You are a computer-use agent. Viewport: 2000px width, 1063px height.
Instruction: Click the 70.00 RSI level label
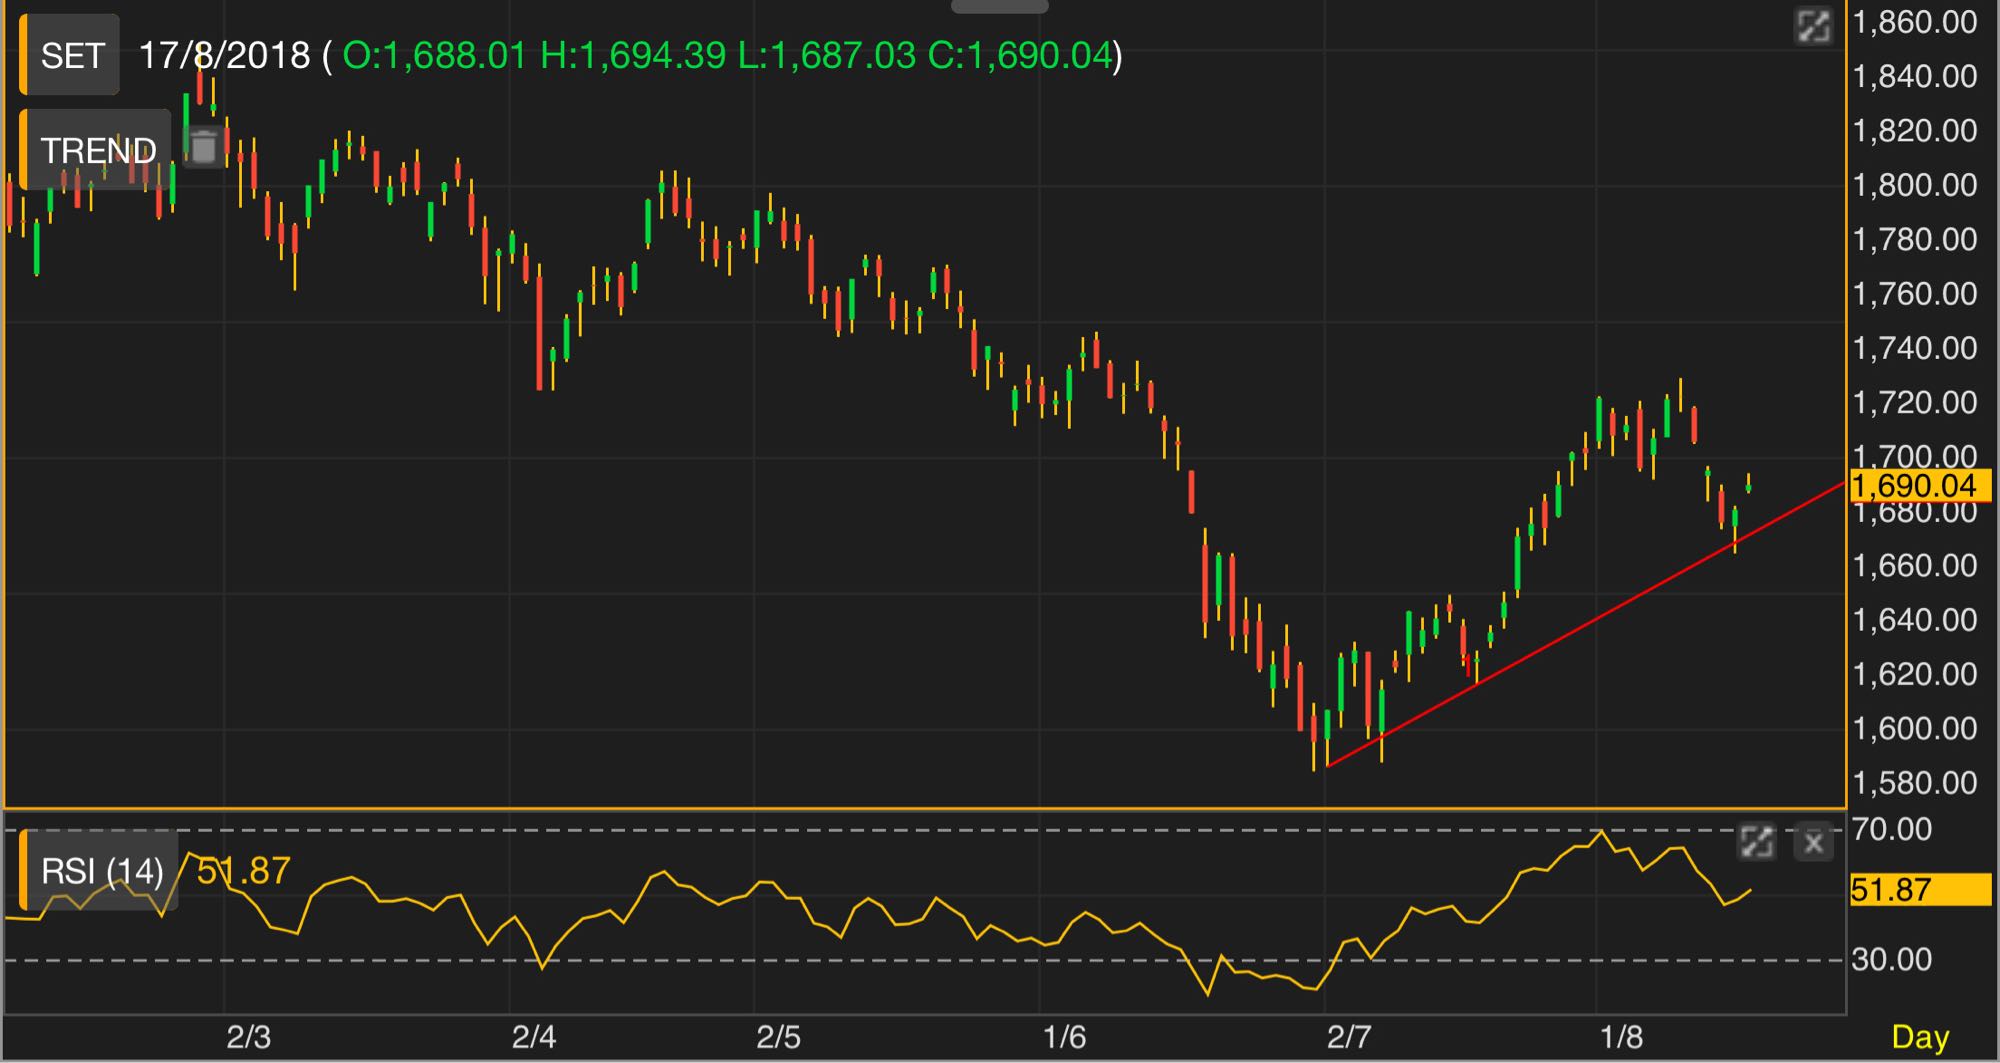[1892, 829]
